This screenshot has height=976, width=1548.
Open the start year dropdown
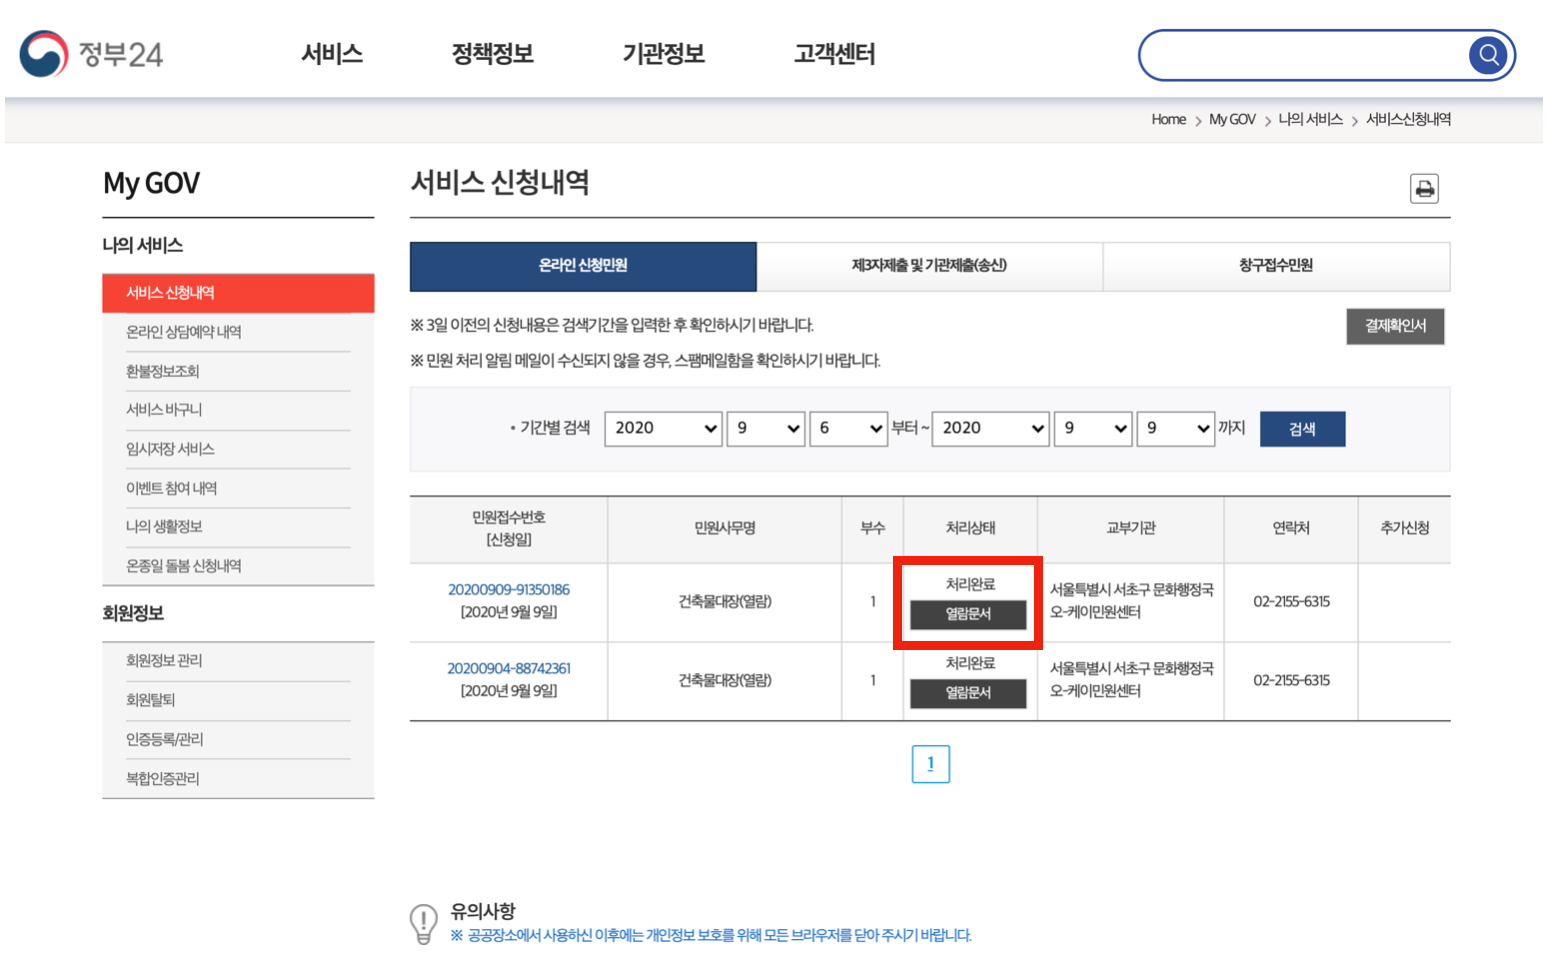663,429
